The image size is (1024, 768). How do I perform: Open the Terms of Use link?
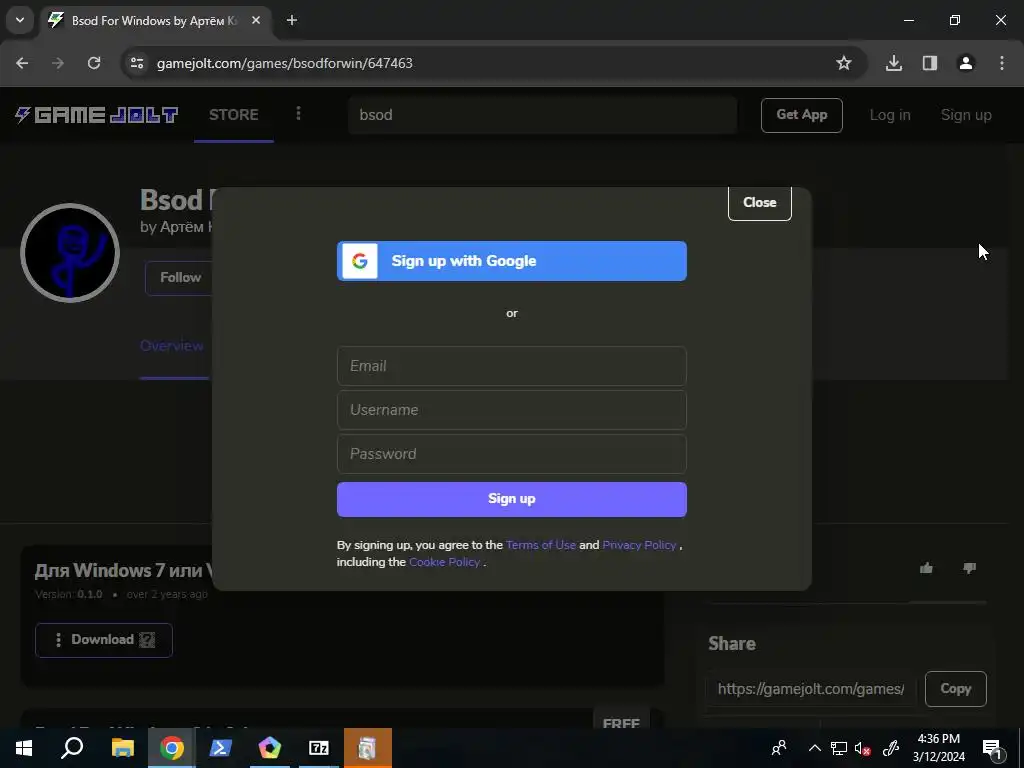(x=541, y=545)
